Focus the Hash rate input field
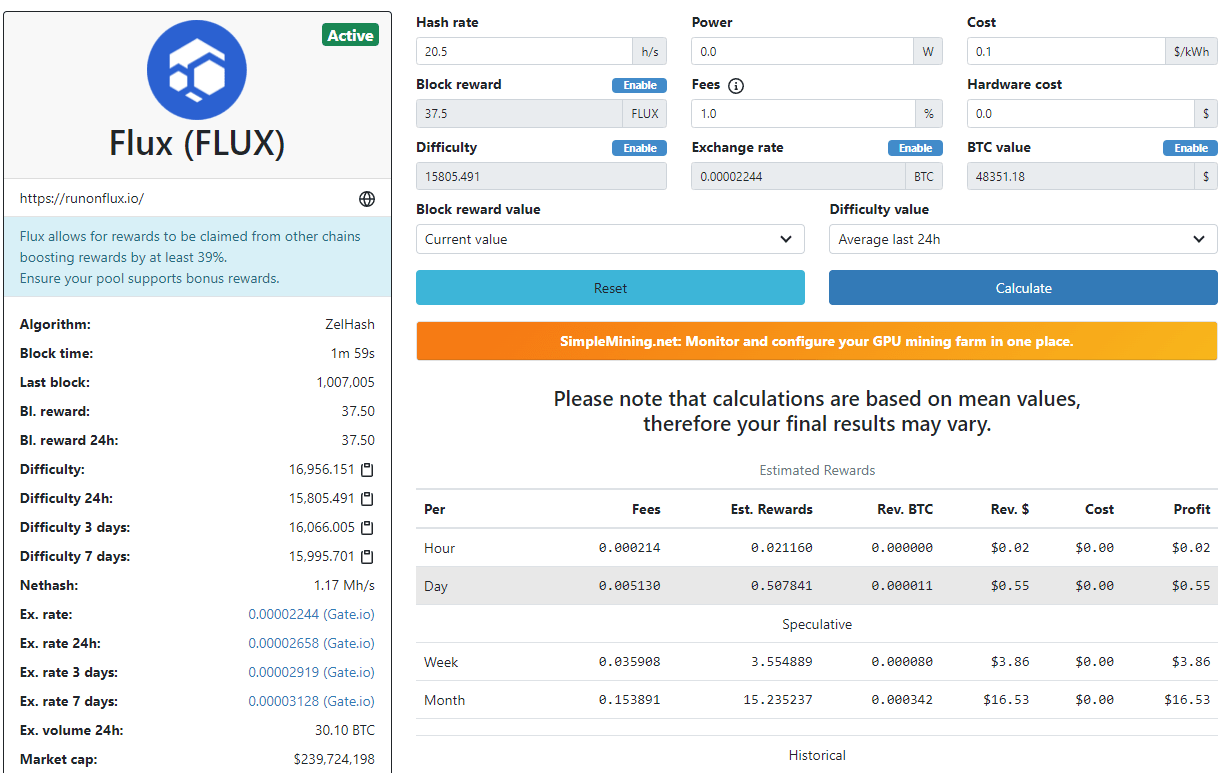The image size is (1230, 773). (524, 51)
